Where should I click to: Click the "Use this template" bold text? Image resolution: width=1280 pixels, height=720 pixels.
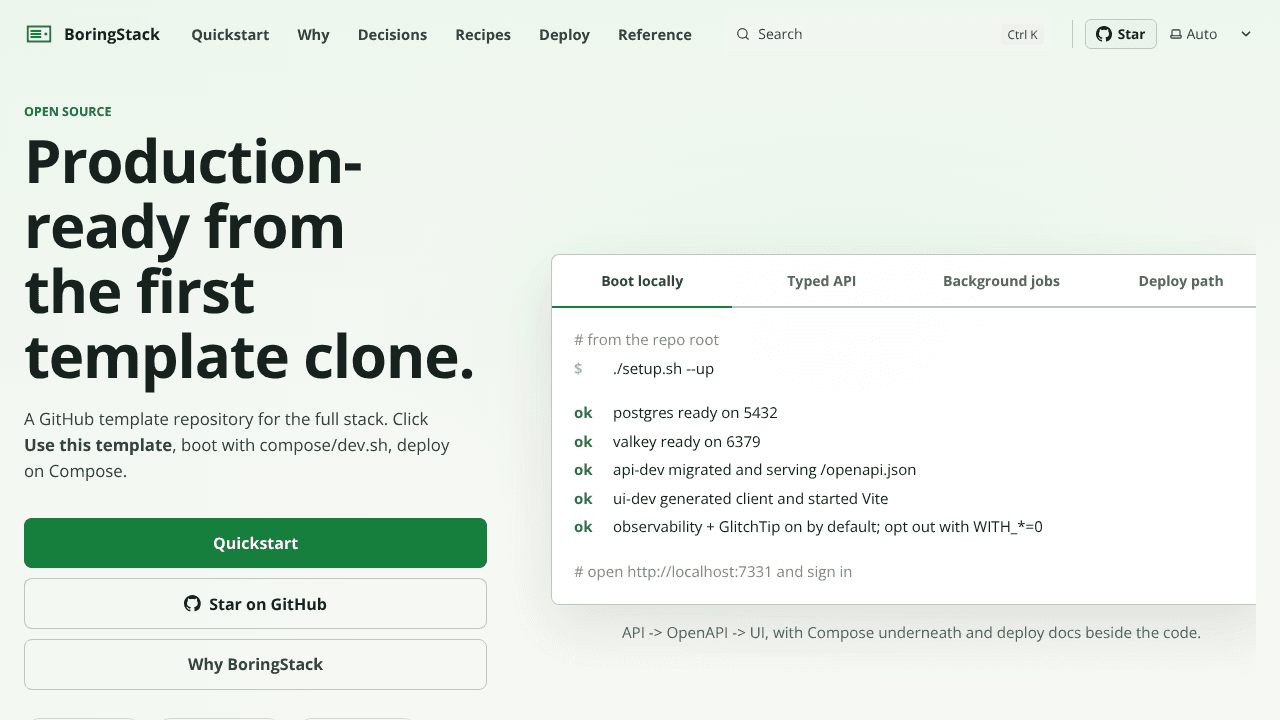pos(98,445)
